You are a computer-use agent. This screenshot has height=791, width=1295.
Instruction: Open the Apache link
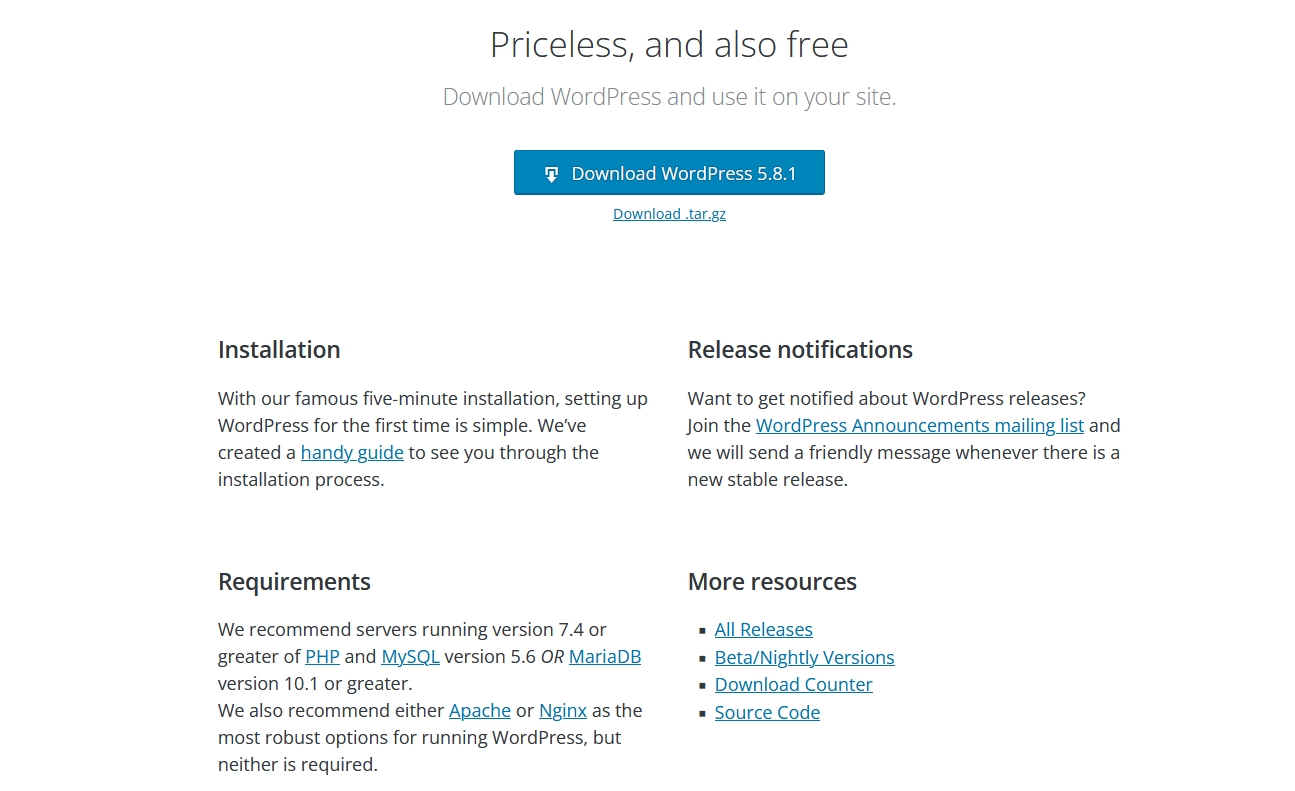pos(479,710)
